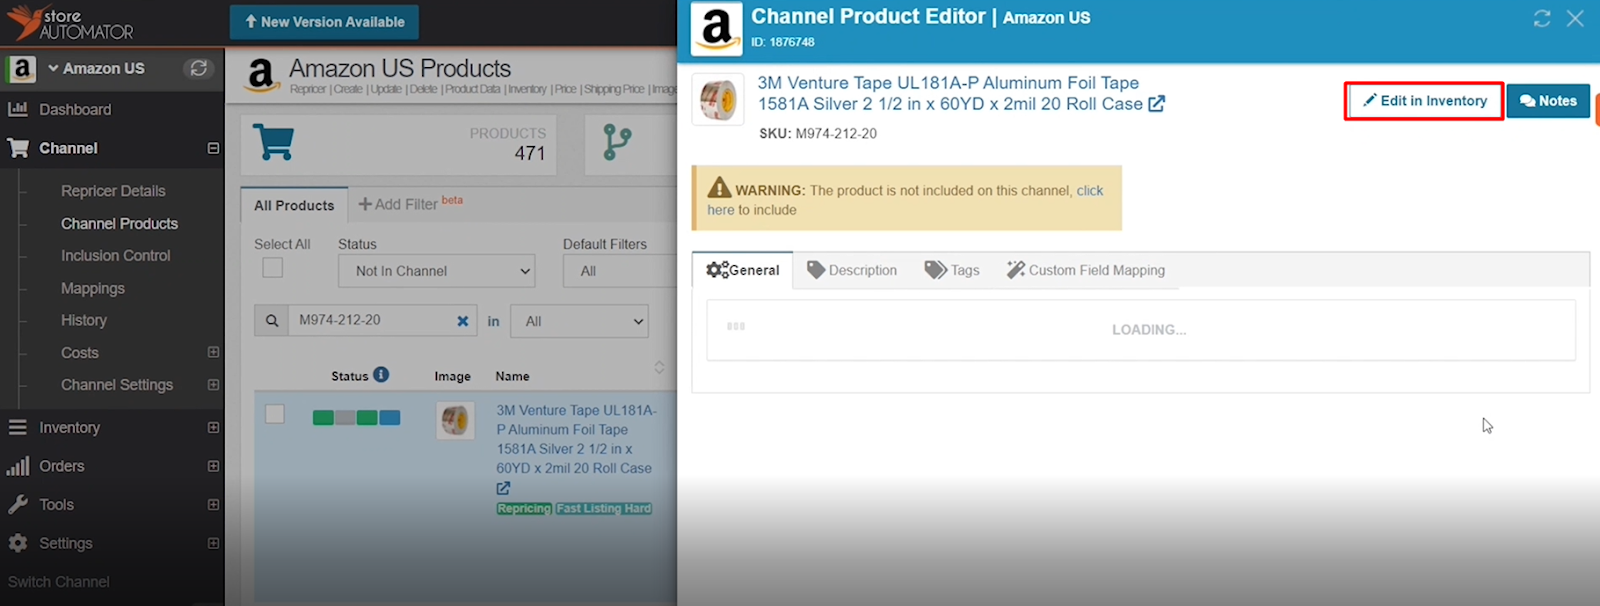The image size is (1600, 606).
Task: Open the product title link in editor
Action: click(949, 93)
